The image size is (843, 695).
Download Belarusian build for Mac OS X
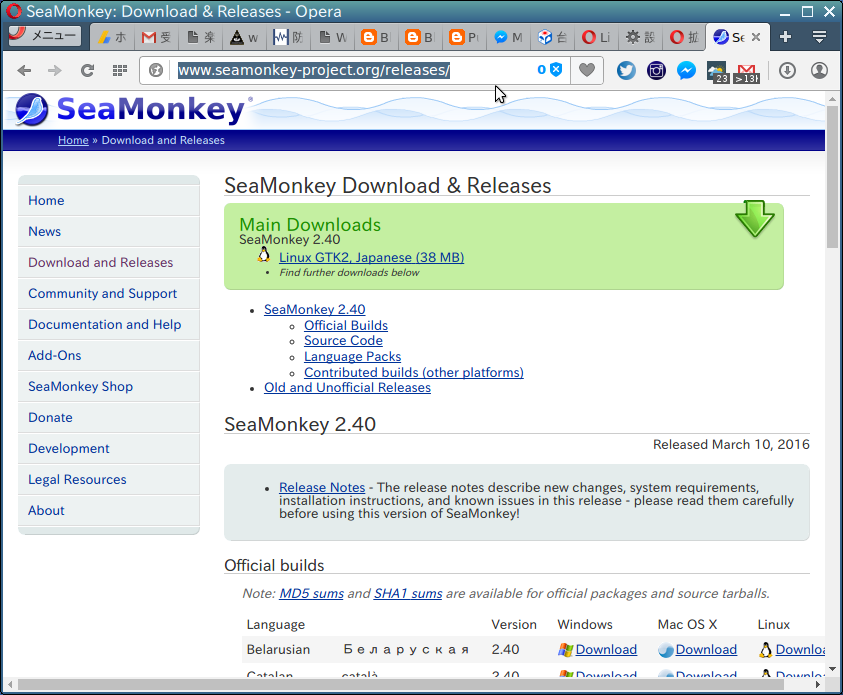point(706,650)
